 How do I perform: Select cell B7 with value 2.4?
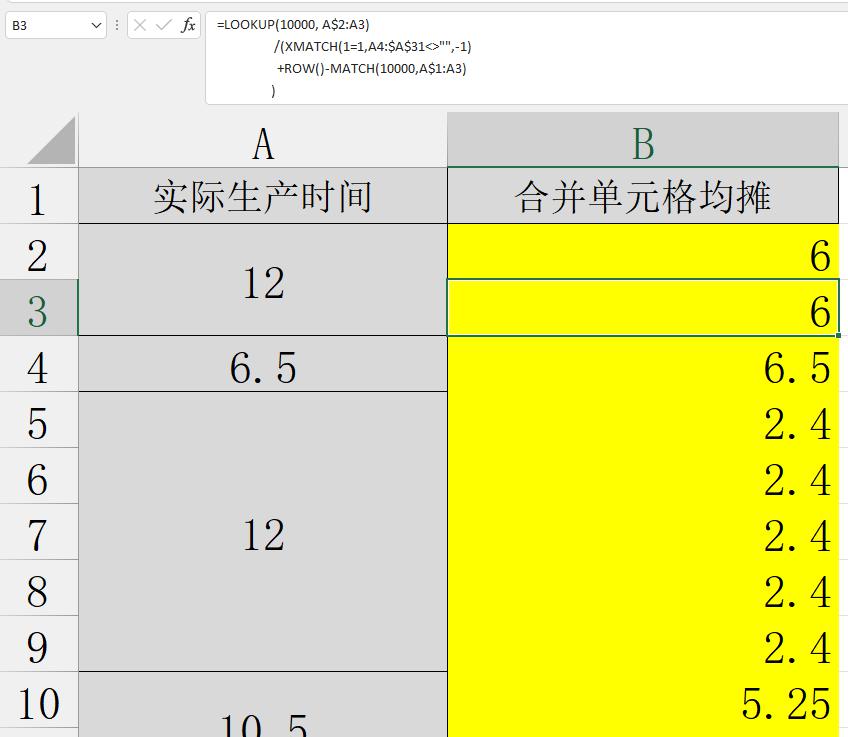643,532
